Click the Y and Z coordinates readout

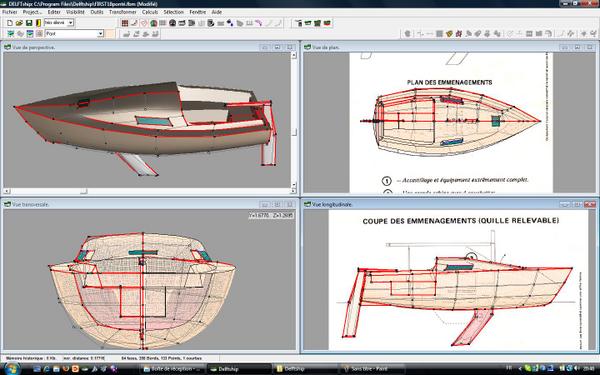click(271, 216)
